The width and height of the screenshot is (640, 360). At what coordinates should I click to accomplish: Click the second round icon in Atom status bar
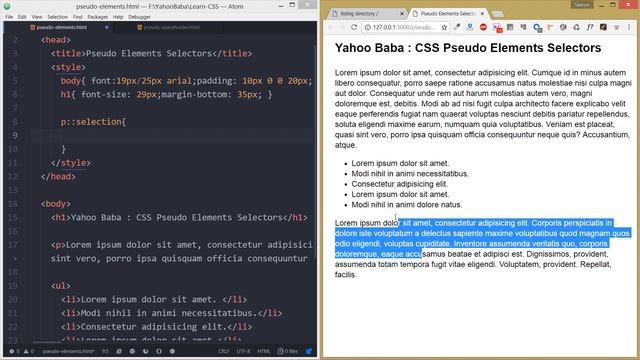coord(132,351)
